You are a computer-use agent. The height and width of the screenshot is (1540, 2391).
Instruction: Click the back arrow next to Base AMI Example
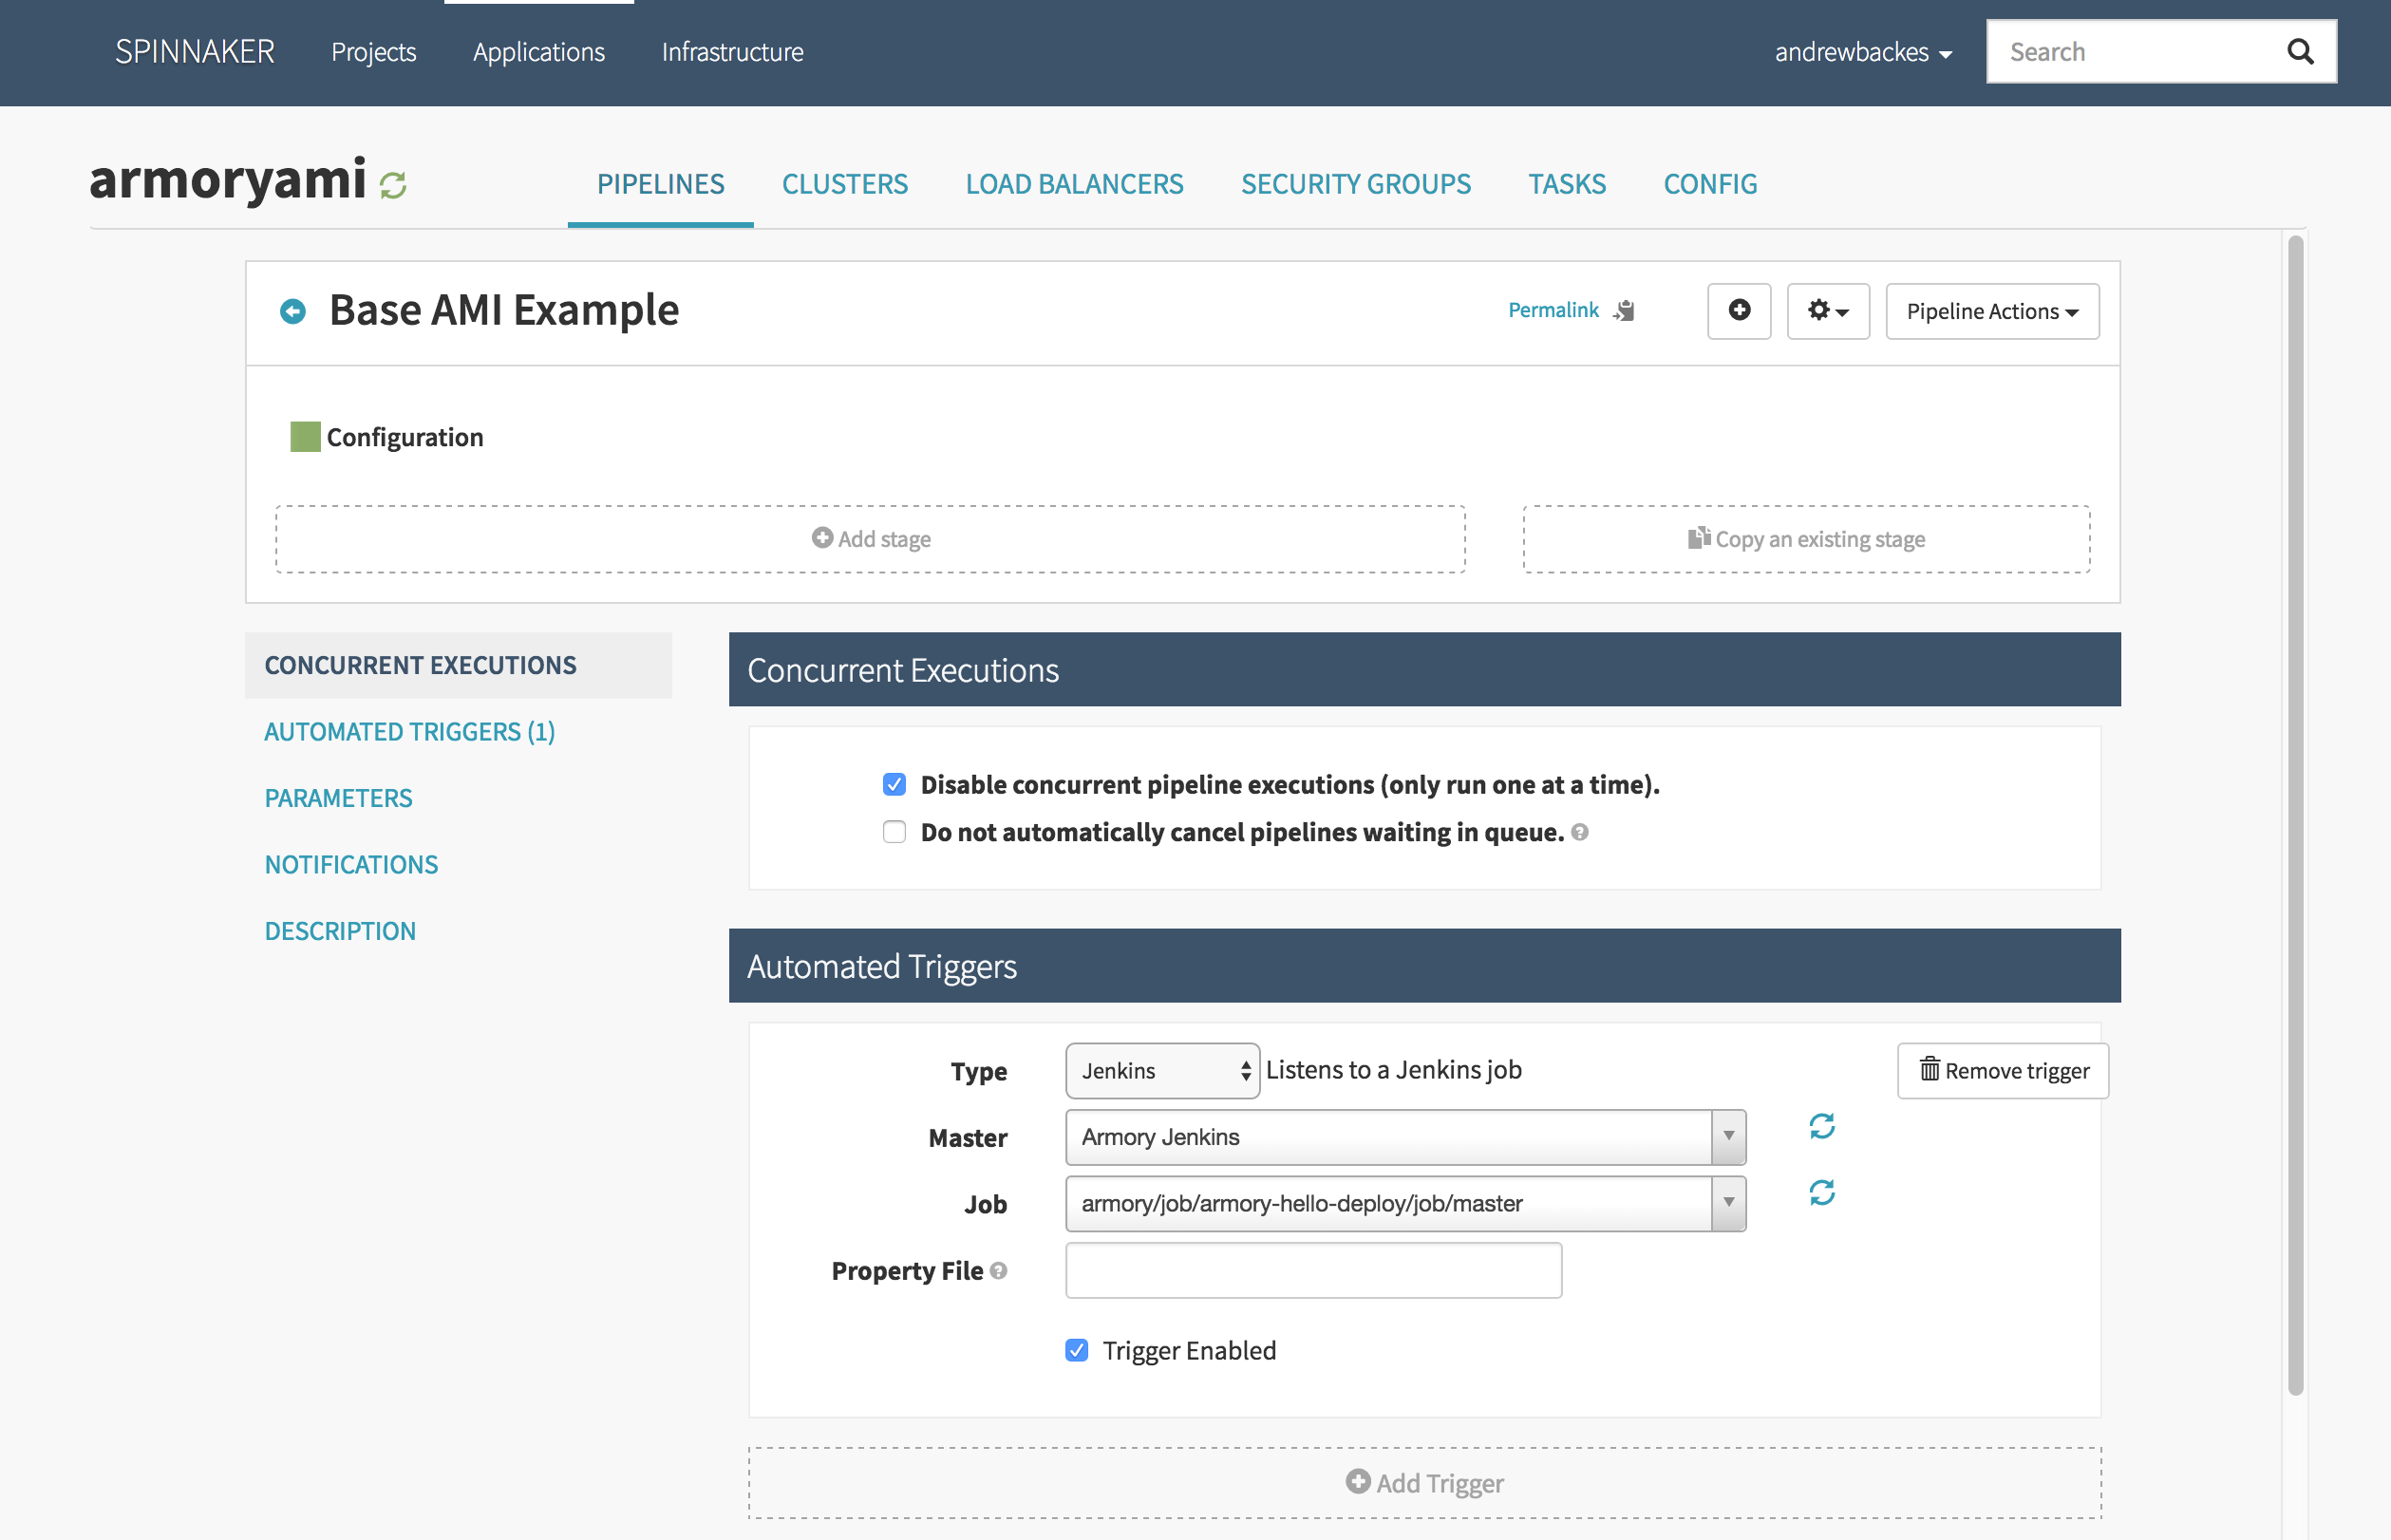pos(293,312)
